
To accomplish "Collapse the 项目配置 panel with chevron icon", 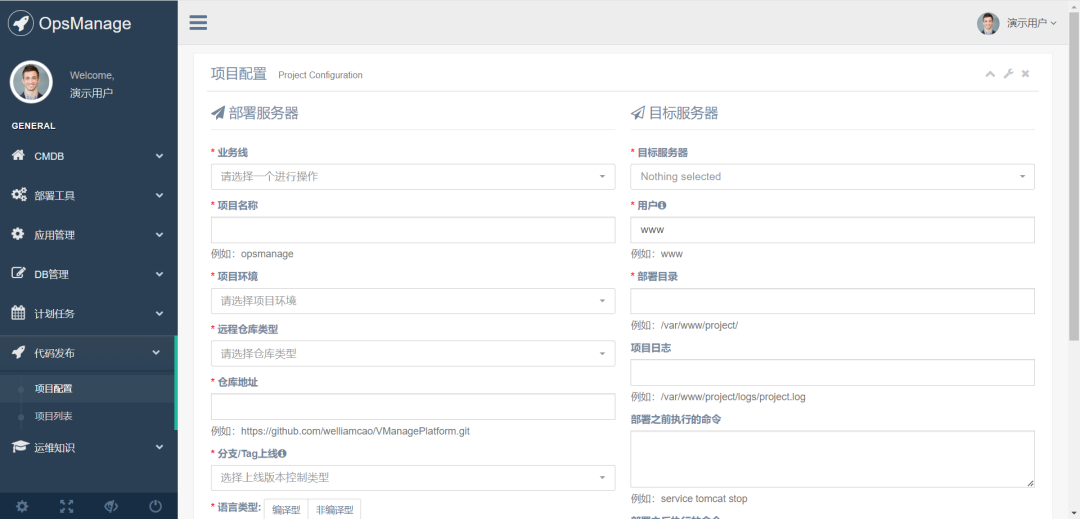I will pyautogui.click(x=990, y=74).
